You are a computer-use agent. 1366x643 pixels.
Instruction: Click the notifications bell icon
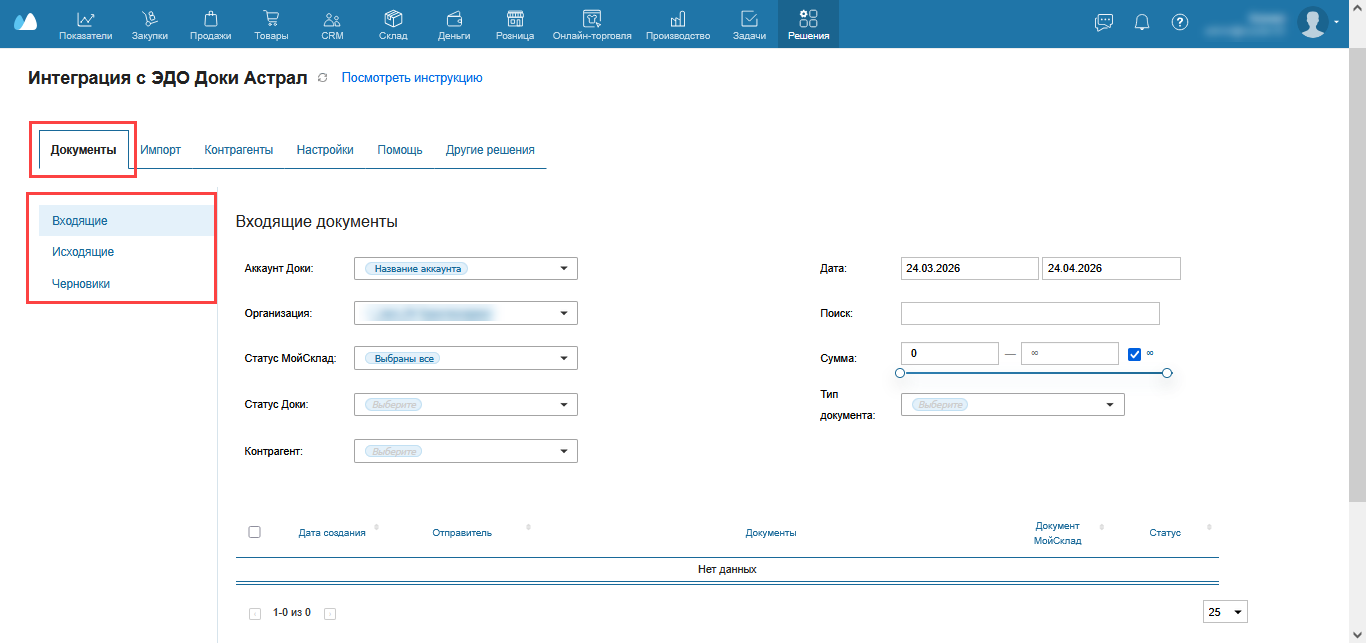click(x=1142, y=22)
